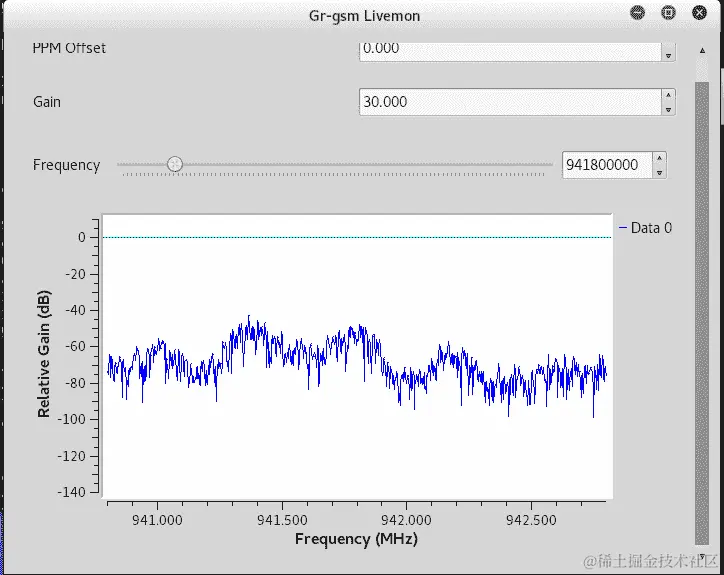Click the -100 gain axis label
This screenshot has width=724, height=575.
72,419
